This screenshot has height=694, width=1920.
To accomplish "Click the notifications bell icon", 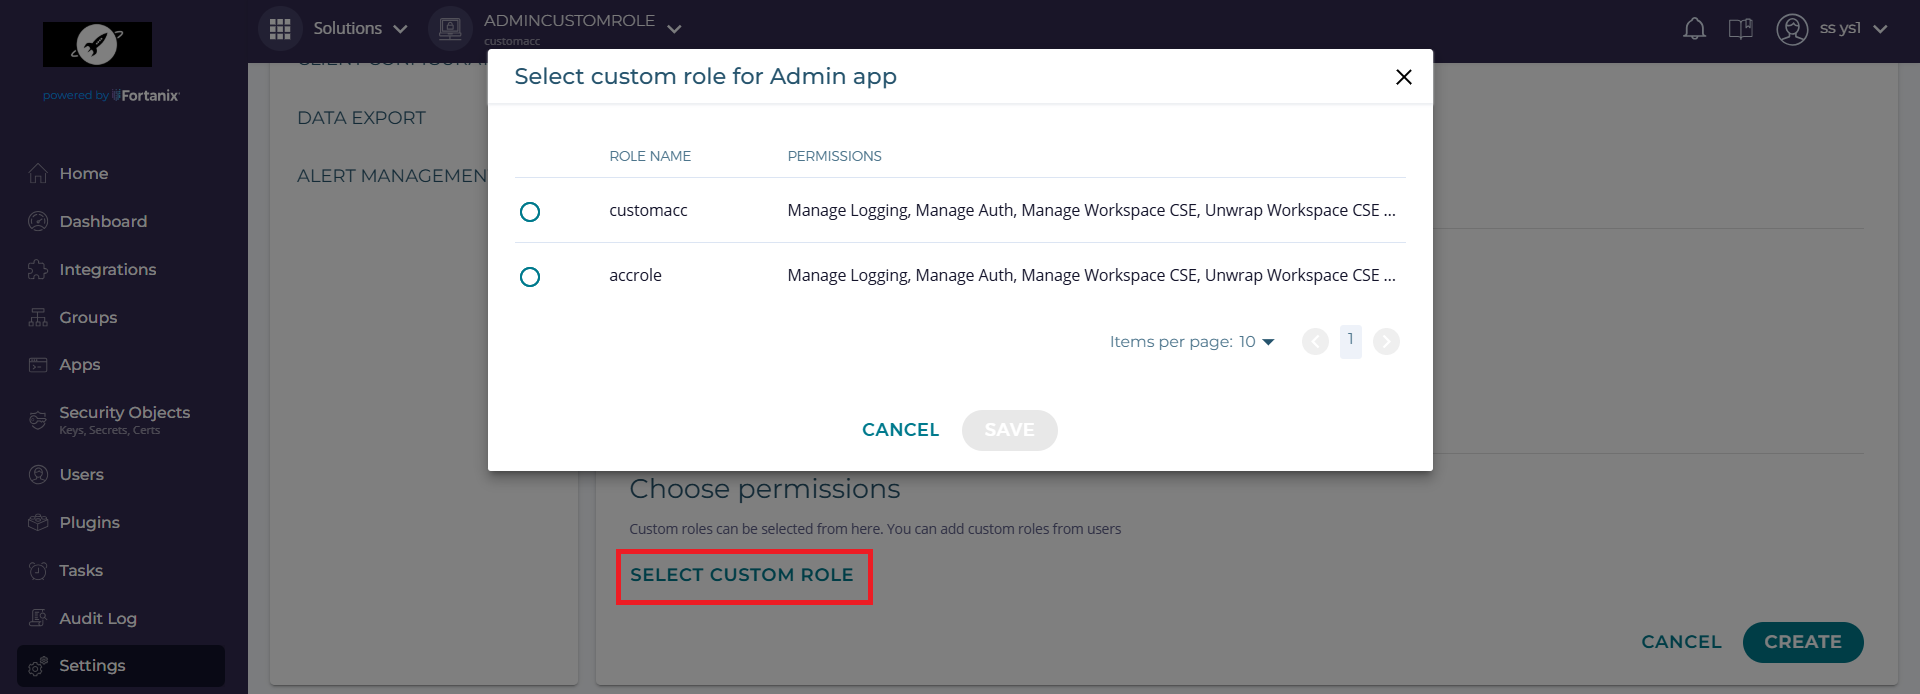I will click(1694, 29).
